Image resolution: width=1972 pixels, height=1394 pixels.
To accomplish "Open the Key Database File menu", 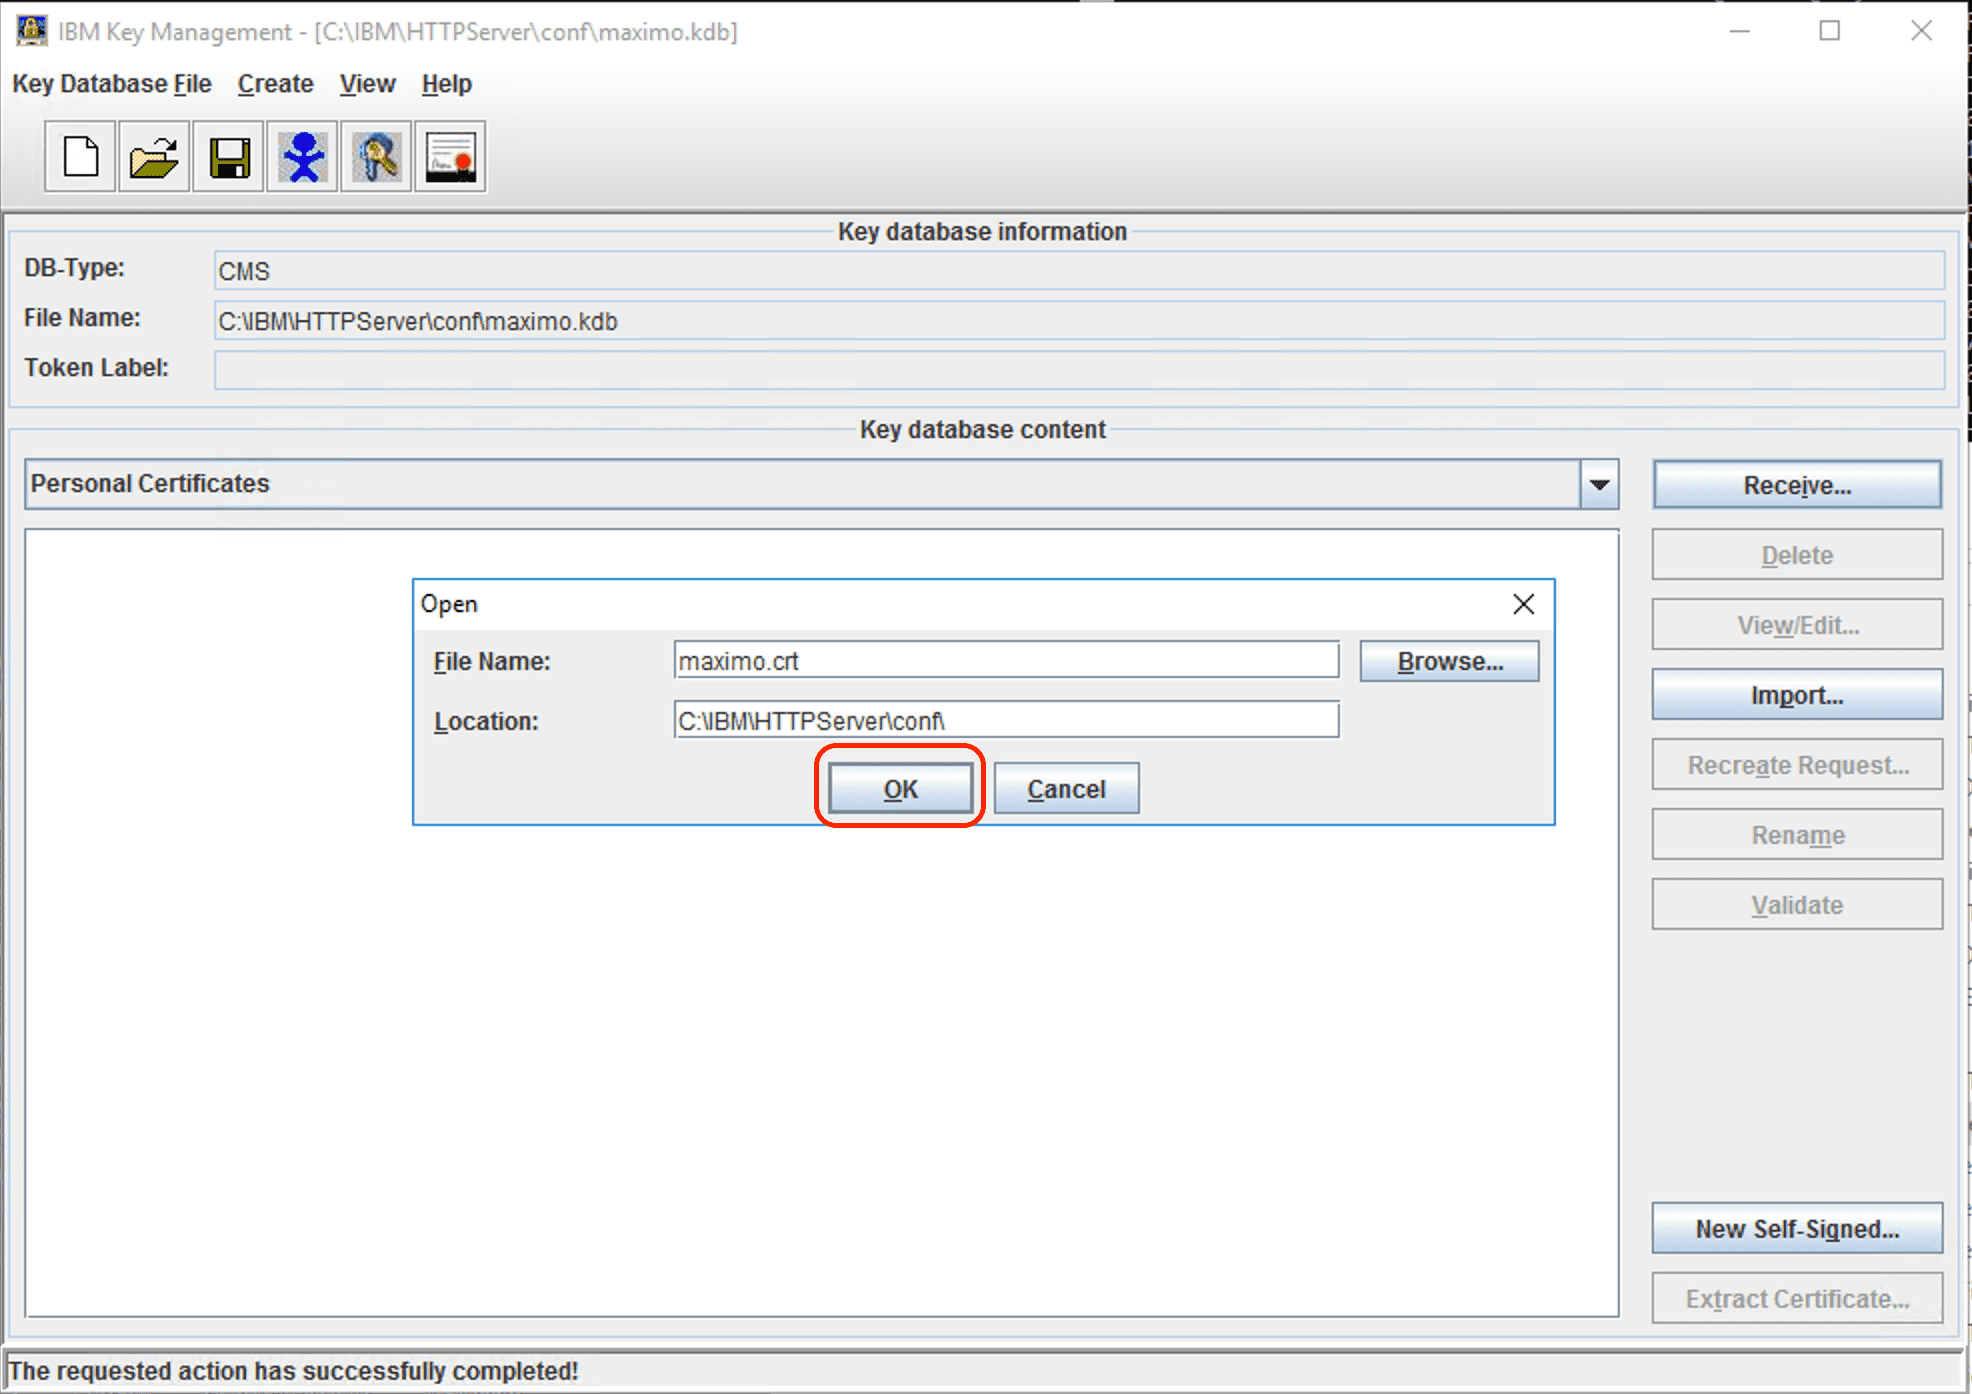I will point(112,84).
